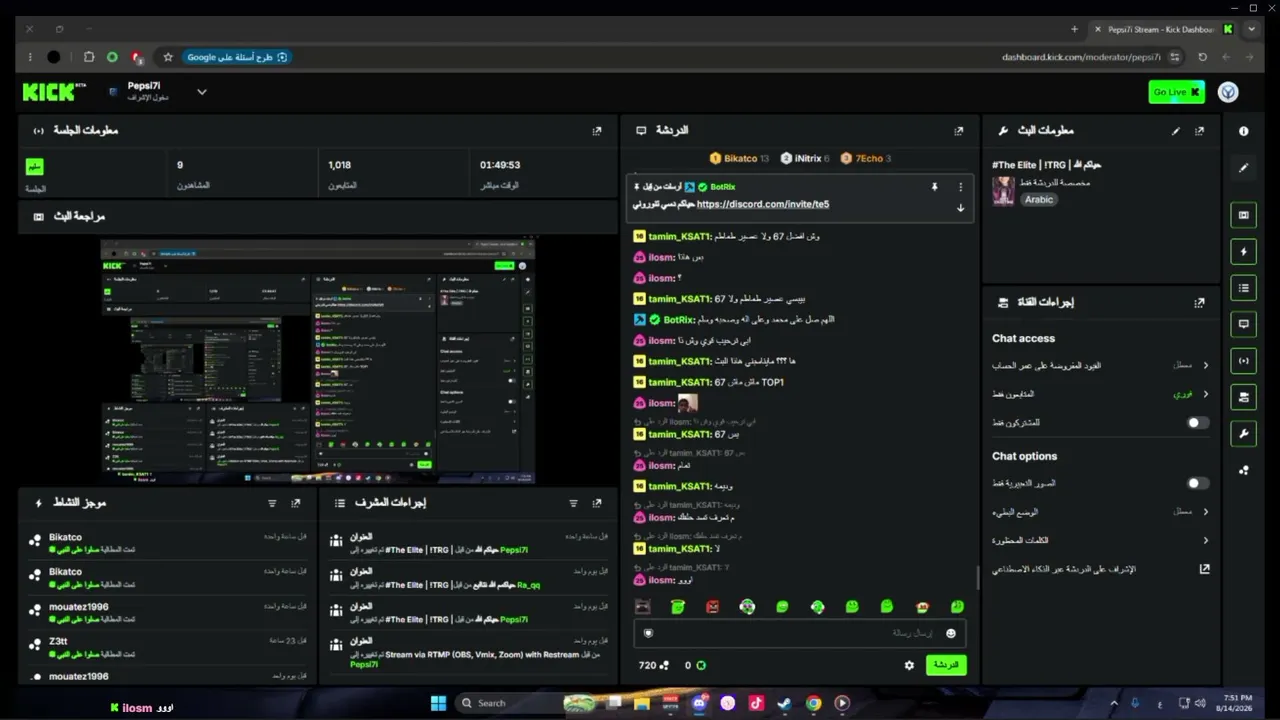Bookmark this page with the star icon
Viewport: 1280px width, 720px height.
(x=168, y=57)
